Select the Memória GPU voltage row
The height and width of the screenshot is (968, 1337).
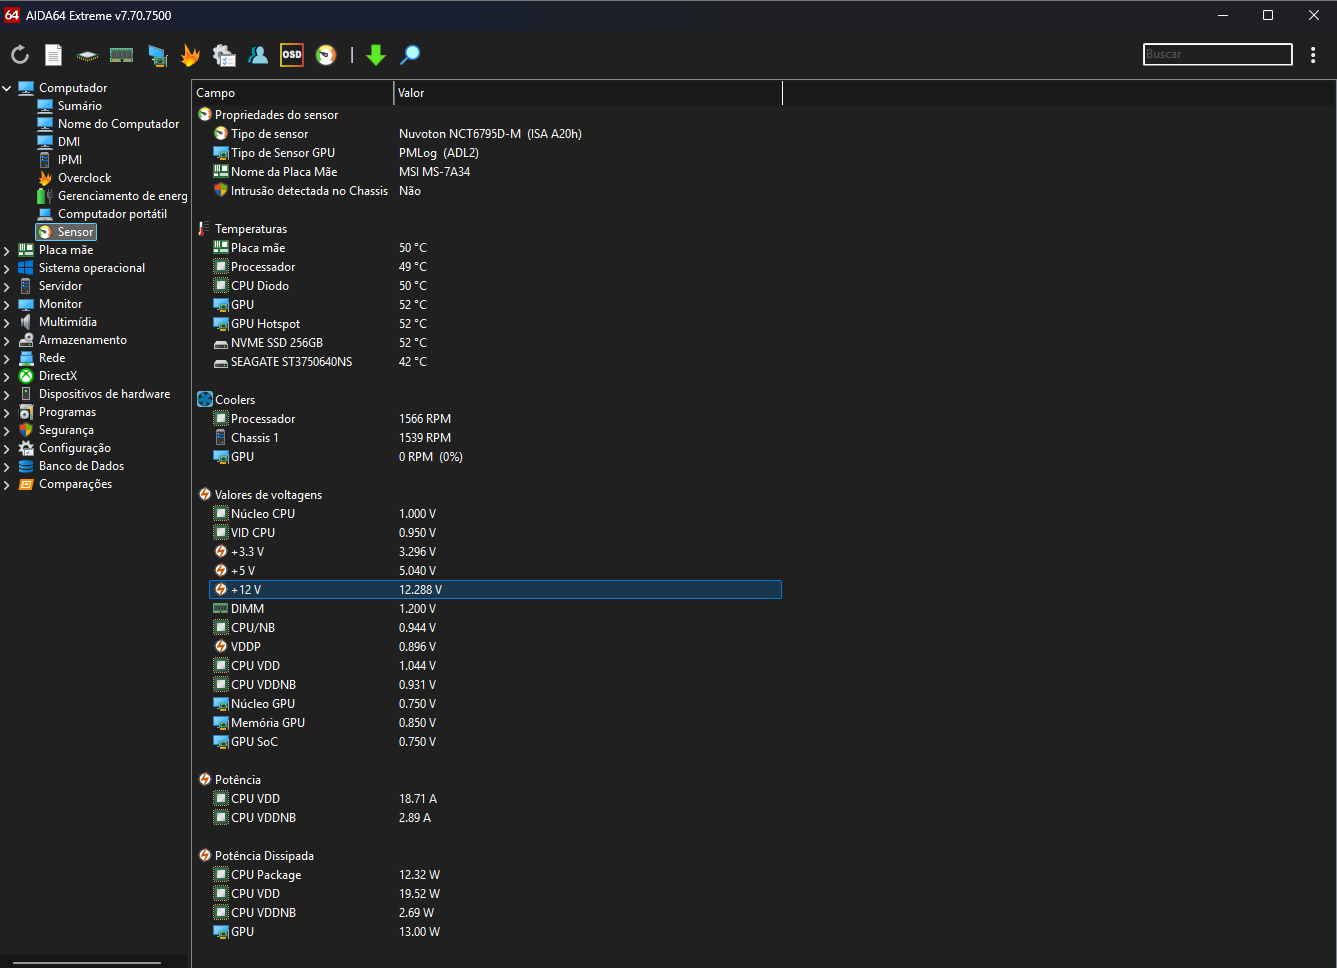point(495,723)
